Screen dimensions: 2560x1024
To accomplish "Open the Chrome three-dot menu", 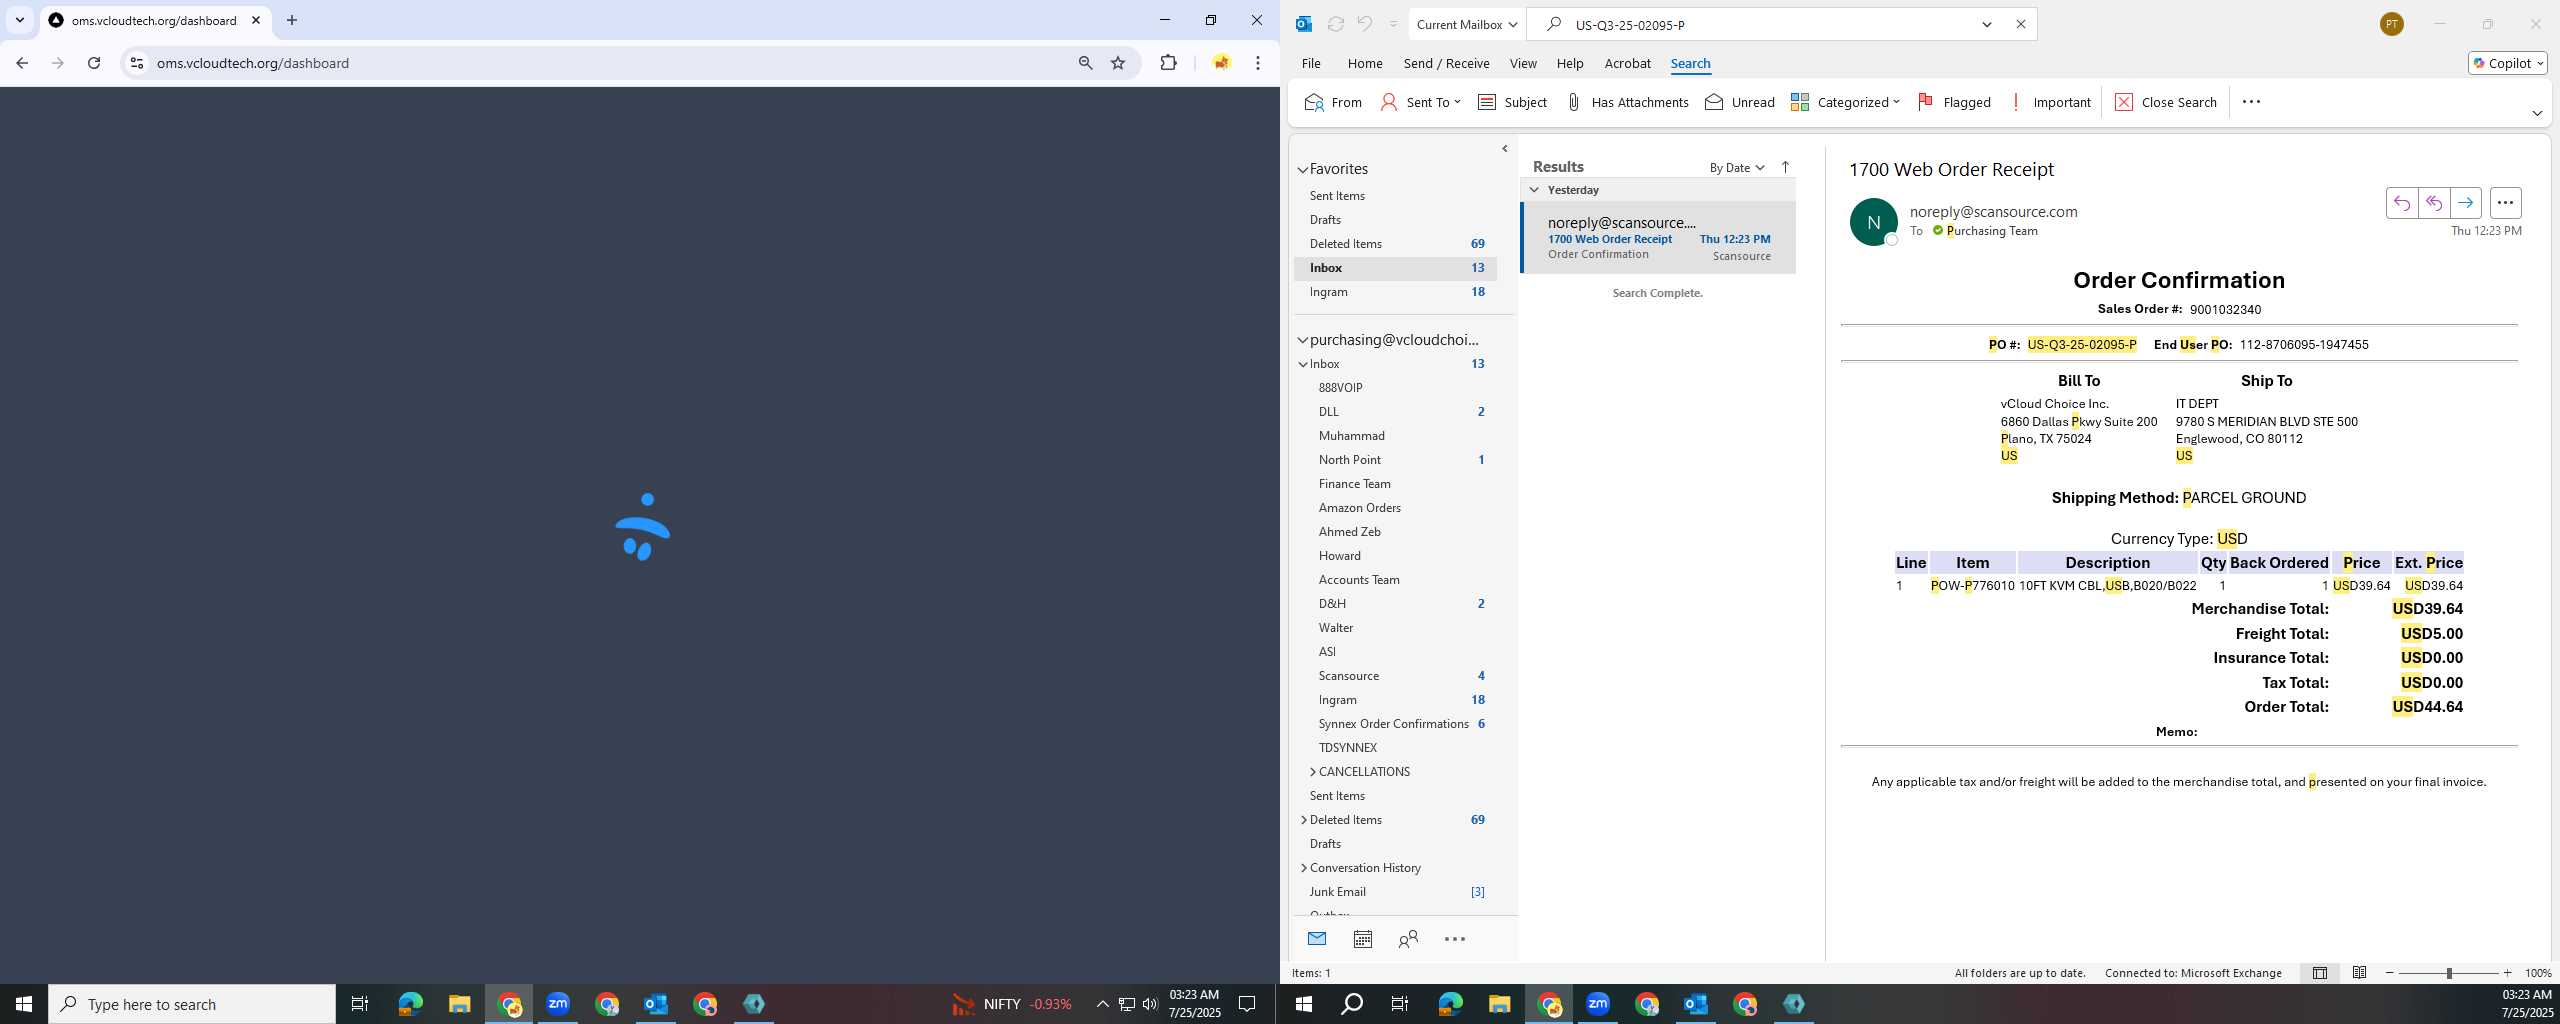I will pyautogui.click(x=1258, y=63).
